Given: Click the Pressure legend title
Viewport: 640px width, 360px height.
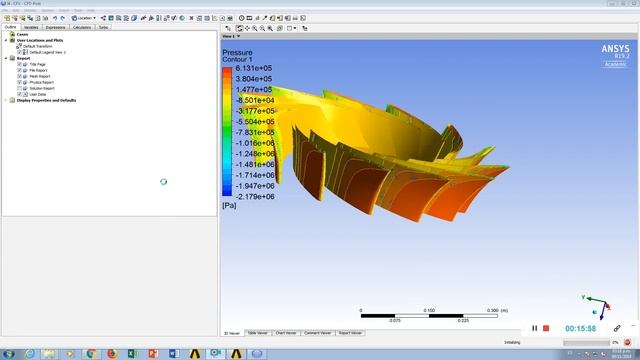Looking at the screenshot, I should 237,53.
